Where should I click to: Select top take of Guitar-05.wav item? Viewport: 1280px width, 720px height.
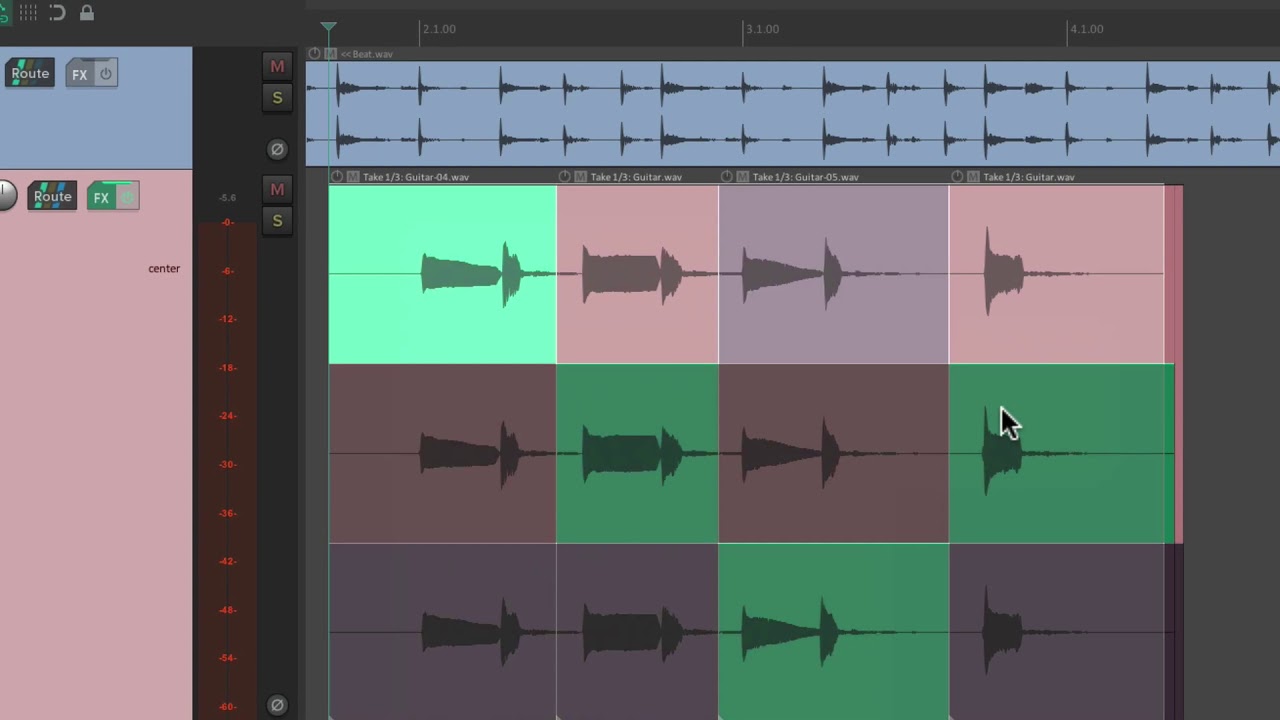(833, 274)
